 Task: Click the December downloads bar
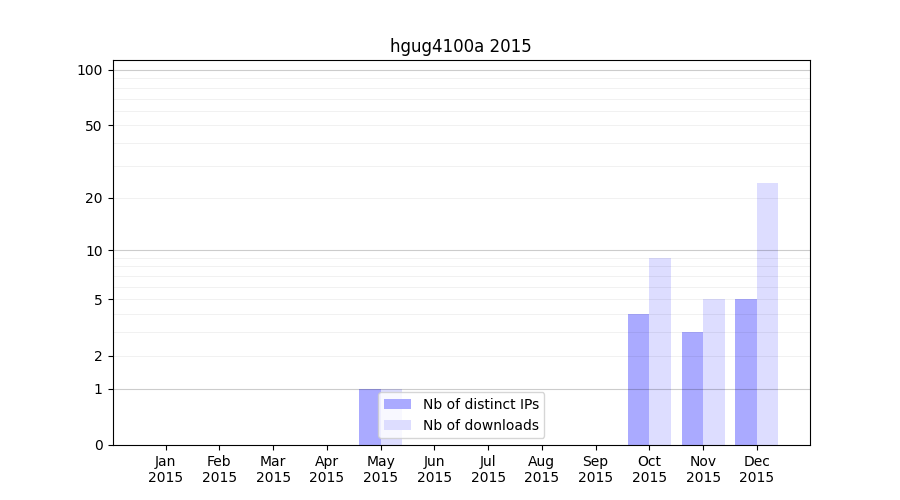tap(767, 314)
